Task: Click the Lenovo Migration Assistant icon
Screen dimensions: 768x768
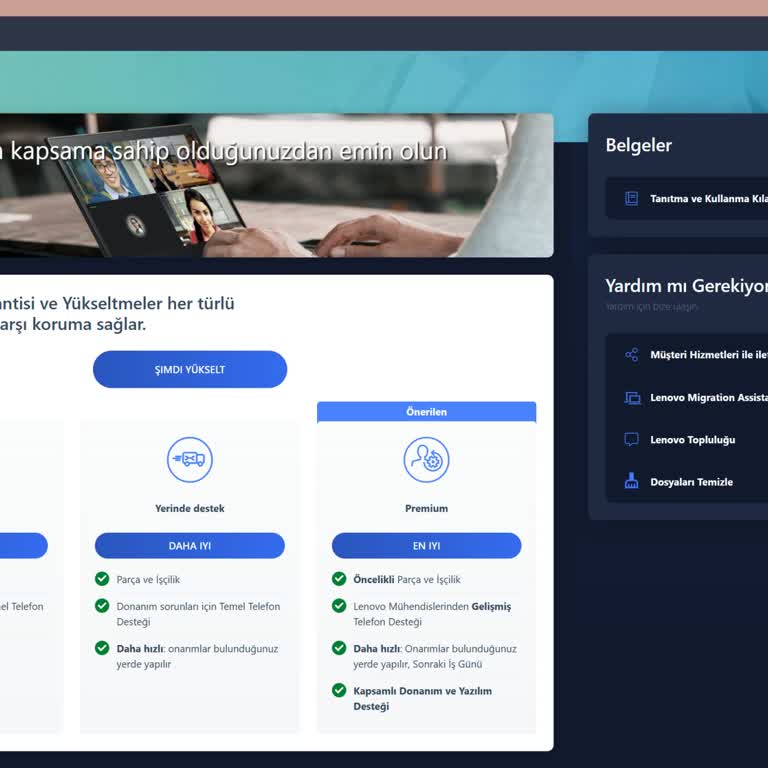Action: [631, 397]
